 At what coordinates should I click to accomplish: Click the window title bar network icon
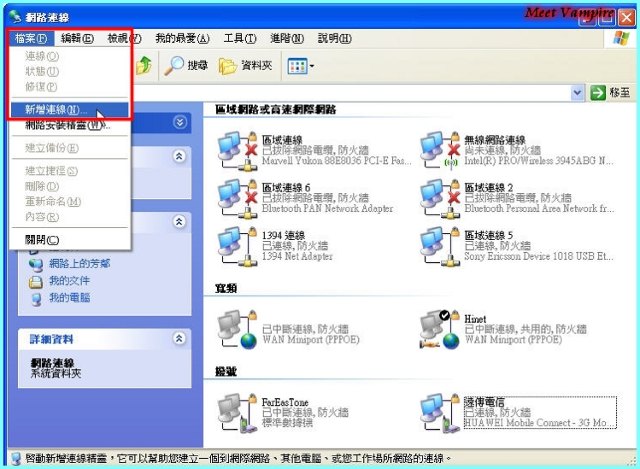15,17
